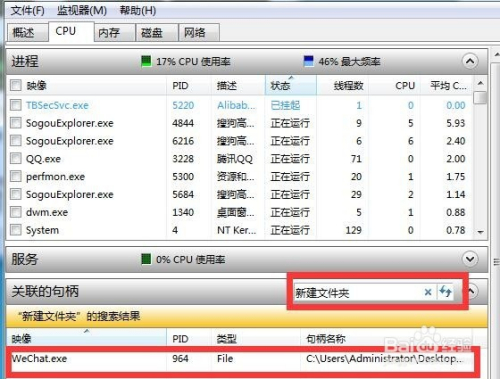Image resolution: width=500 pixels, height=379 pixels.
Task: Click the NT Ker... description cell
Action: click(237, 230)
